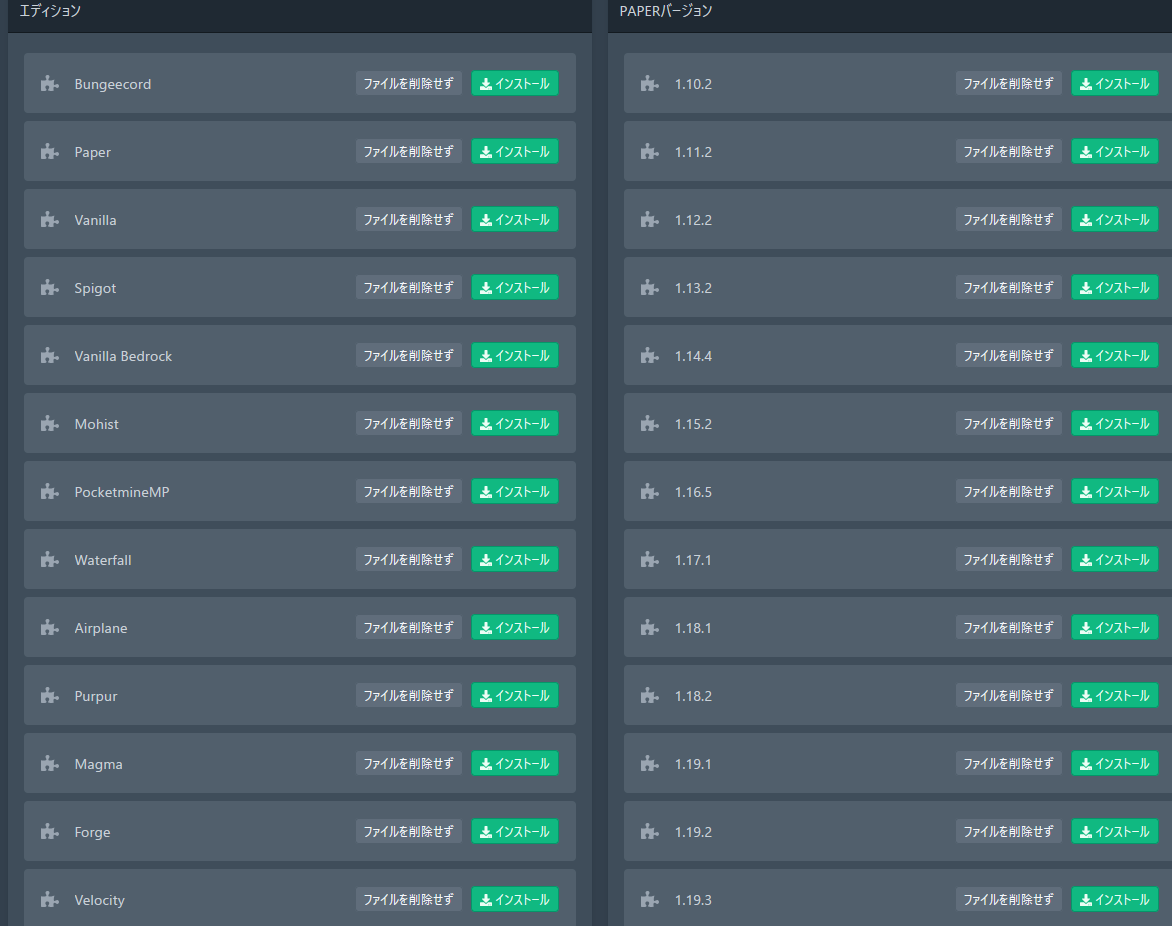Toggle ファイルを削除せず for version 1.18.2
Screen dimensions: 1172x926
[x=1008, y=696]
